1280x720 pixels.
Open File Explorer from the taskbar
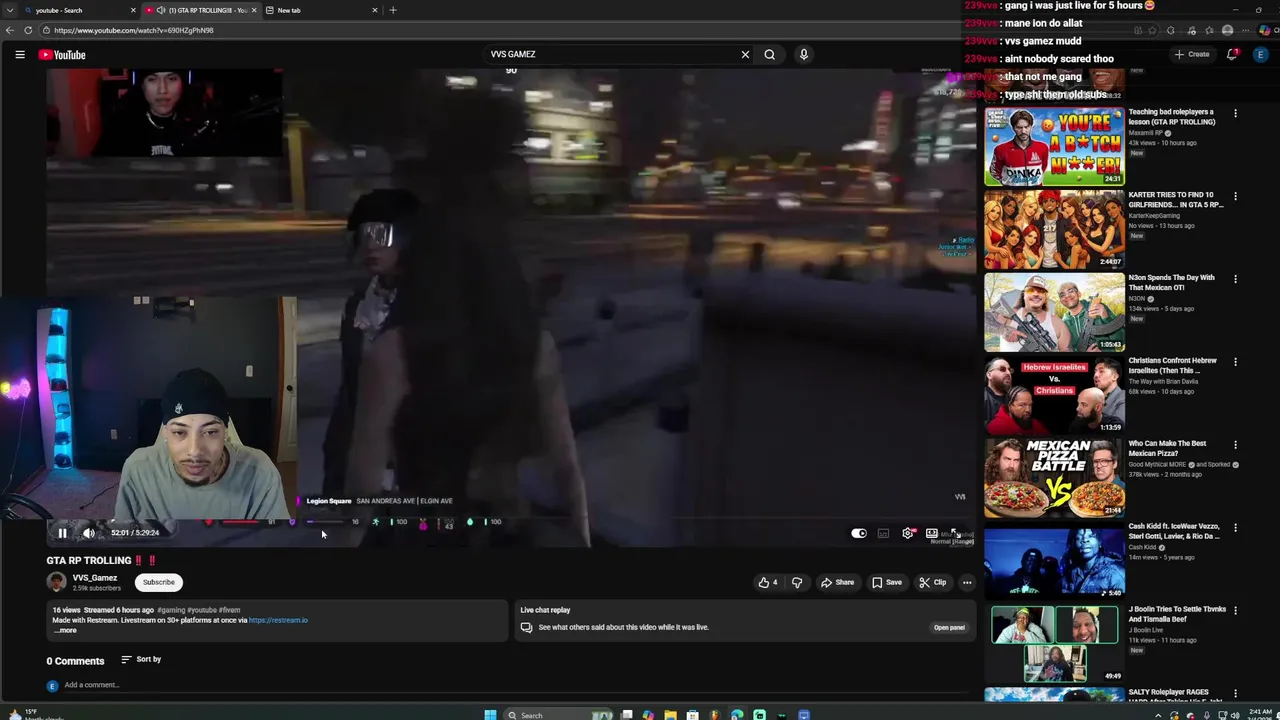pos(670,714)
